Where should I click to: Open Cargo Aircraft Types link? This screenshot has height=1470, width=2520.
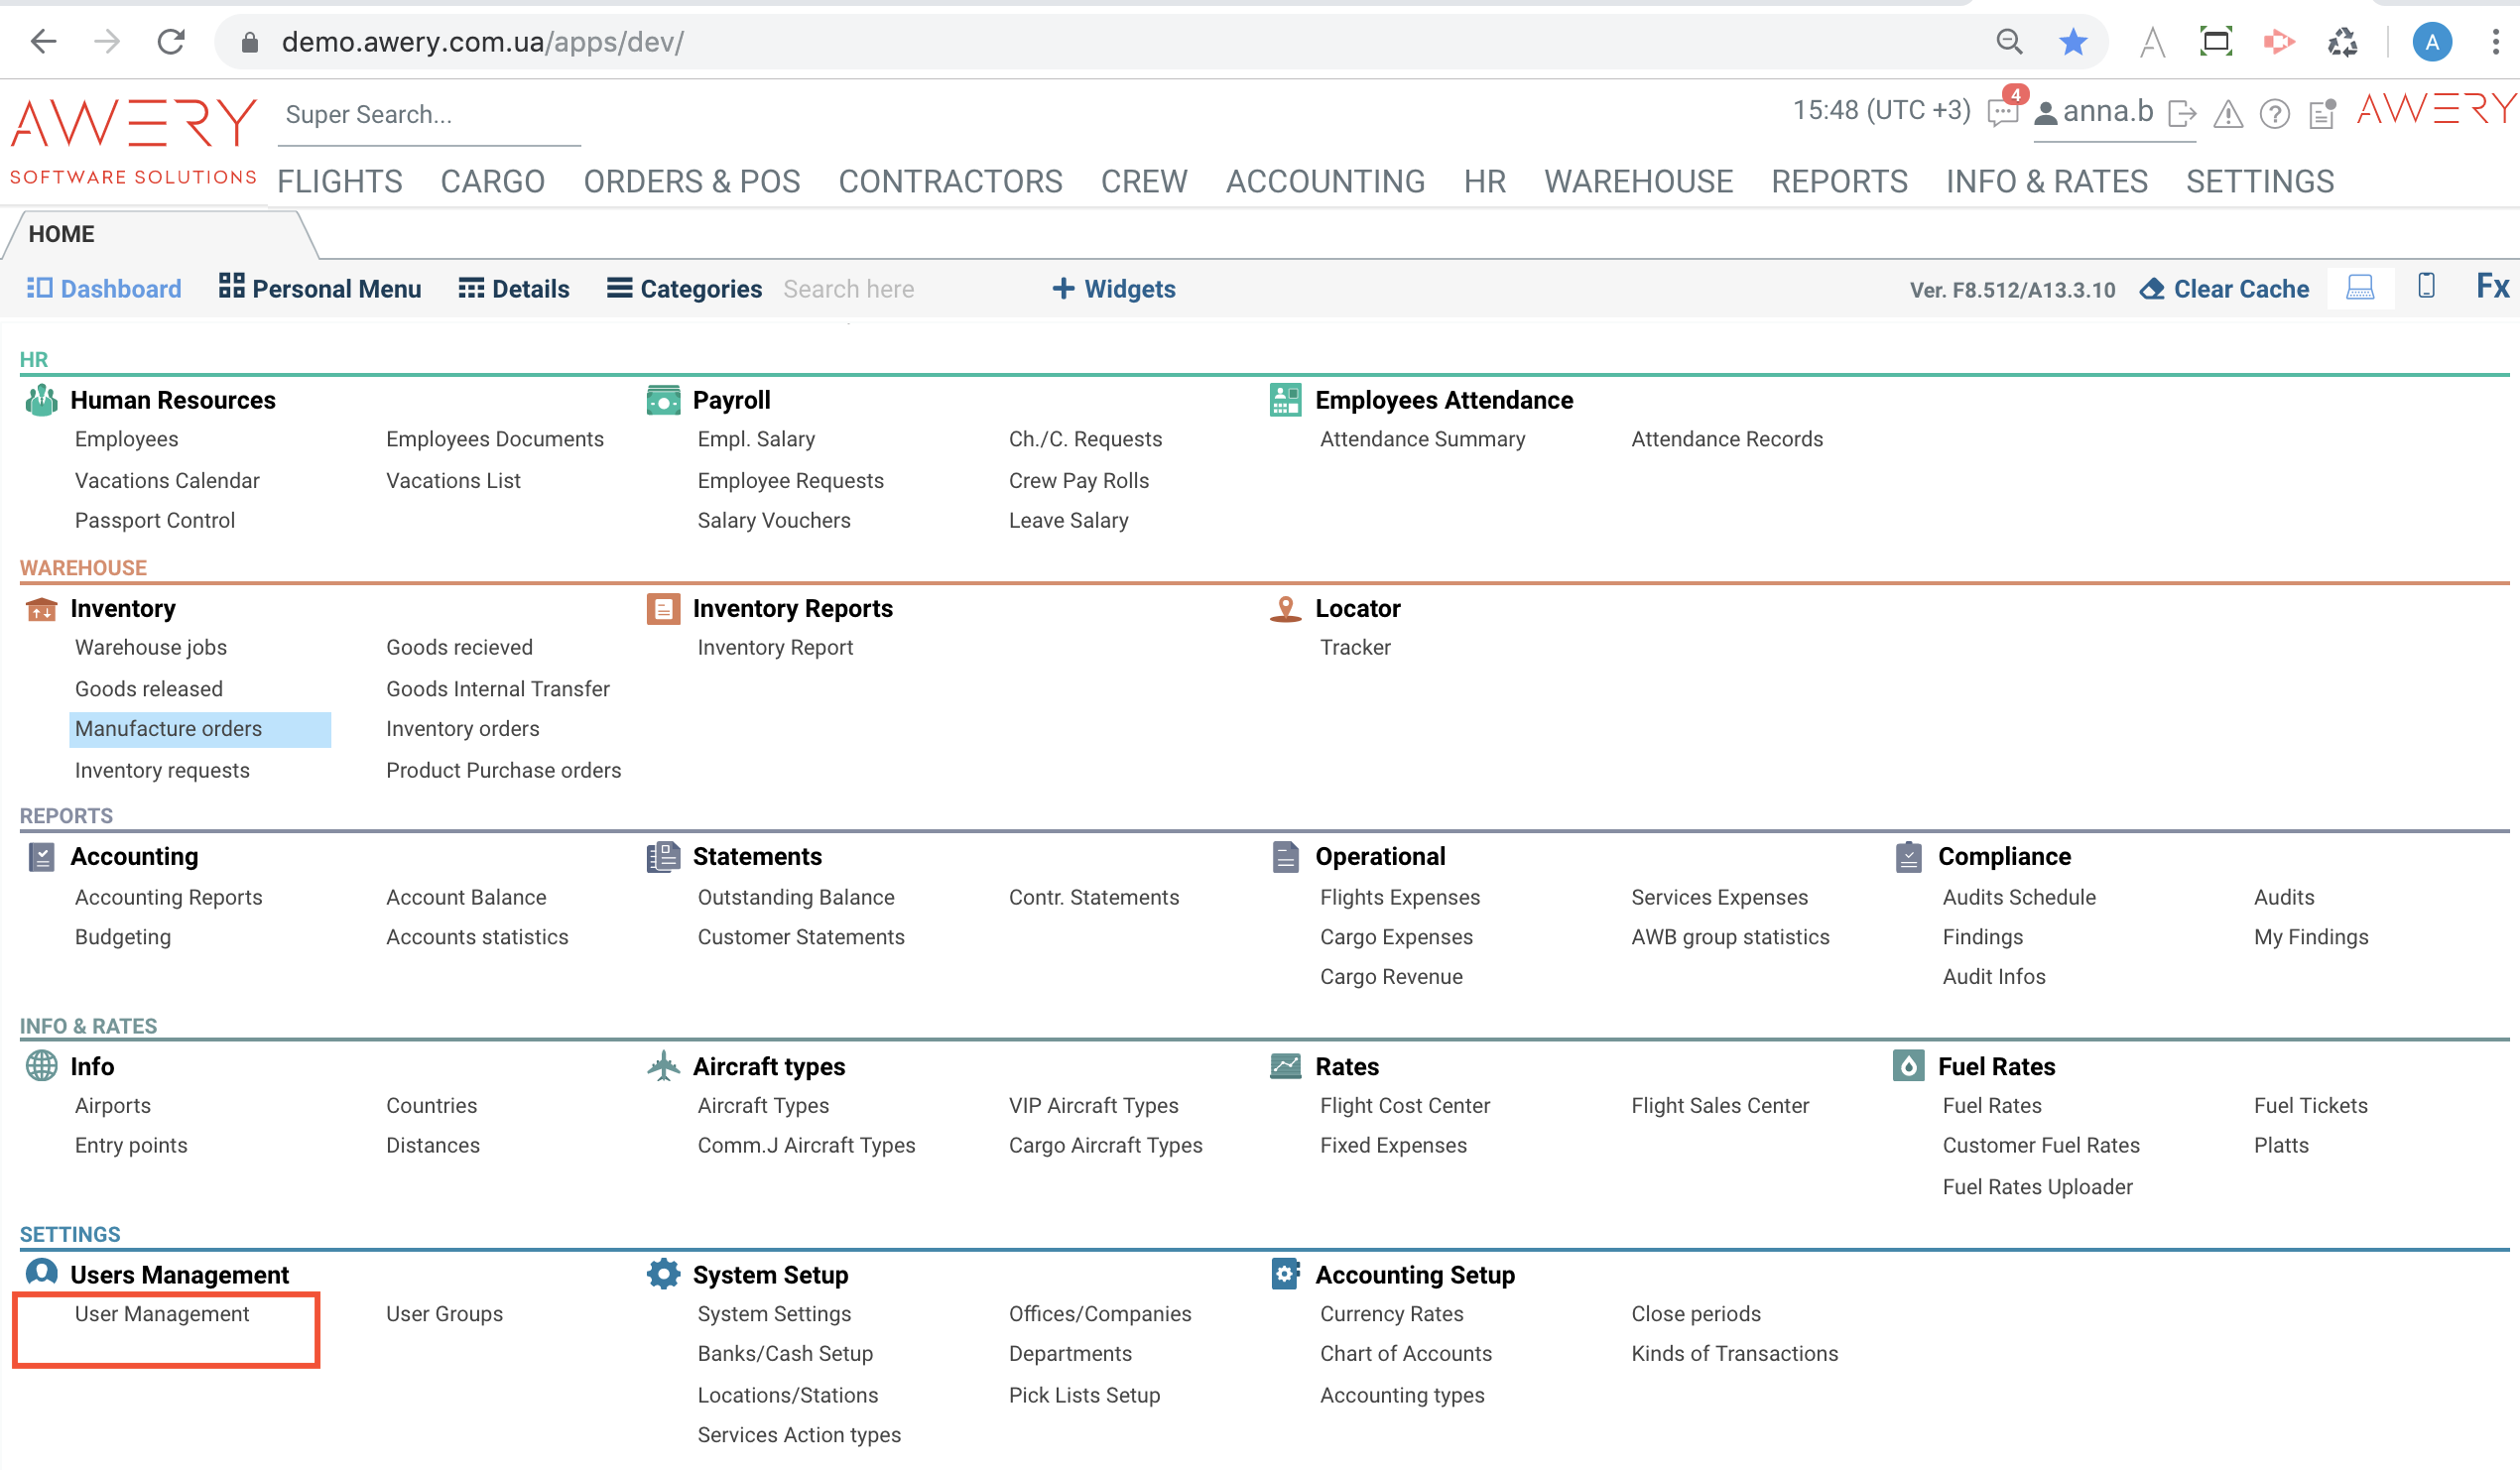(1105, 1145)
